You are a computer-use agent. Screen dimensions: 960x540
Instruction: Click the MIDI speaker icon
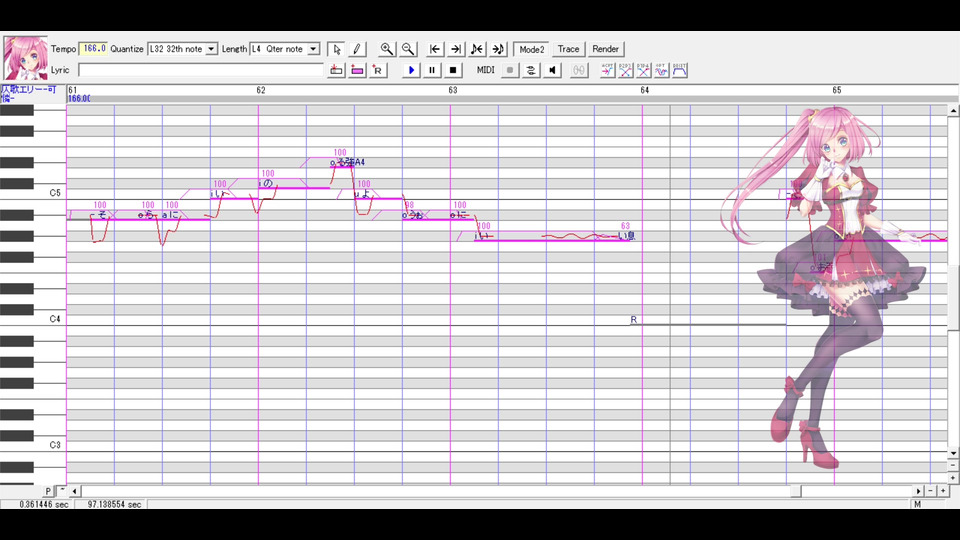click(552, 70)
